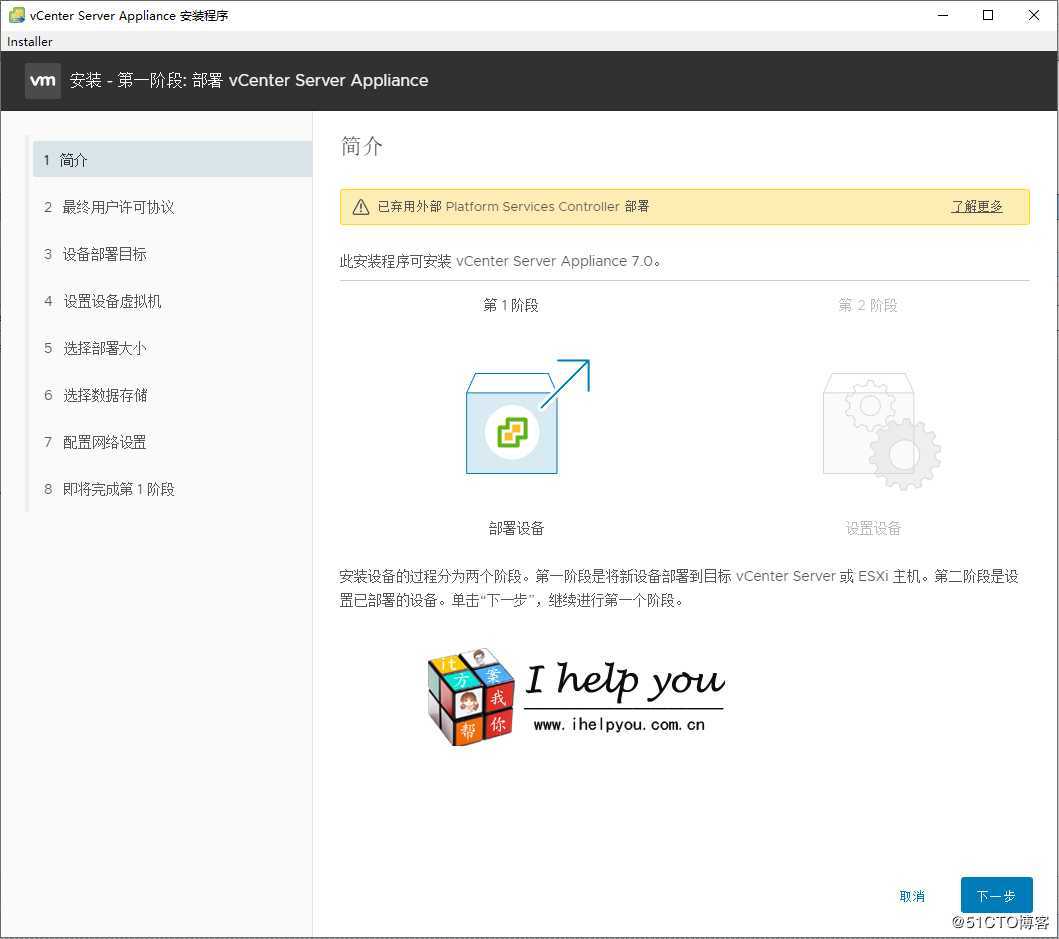Open the Installer menu
The image size is (1059, 939).
[29, 41]
